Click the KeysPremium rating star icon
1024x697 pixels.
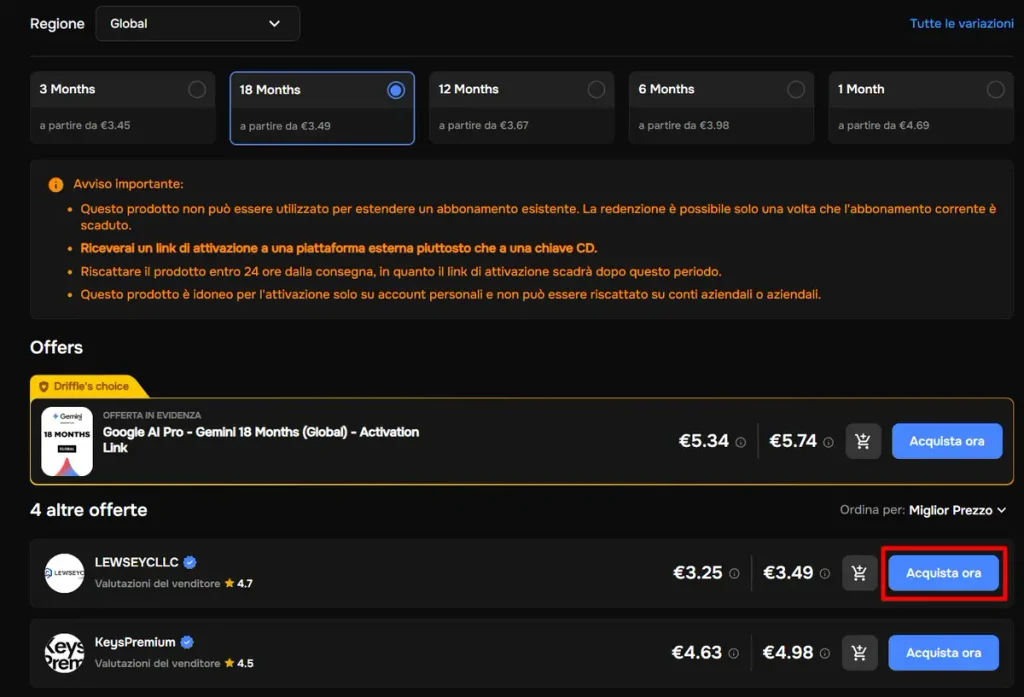point(229,663)
